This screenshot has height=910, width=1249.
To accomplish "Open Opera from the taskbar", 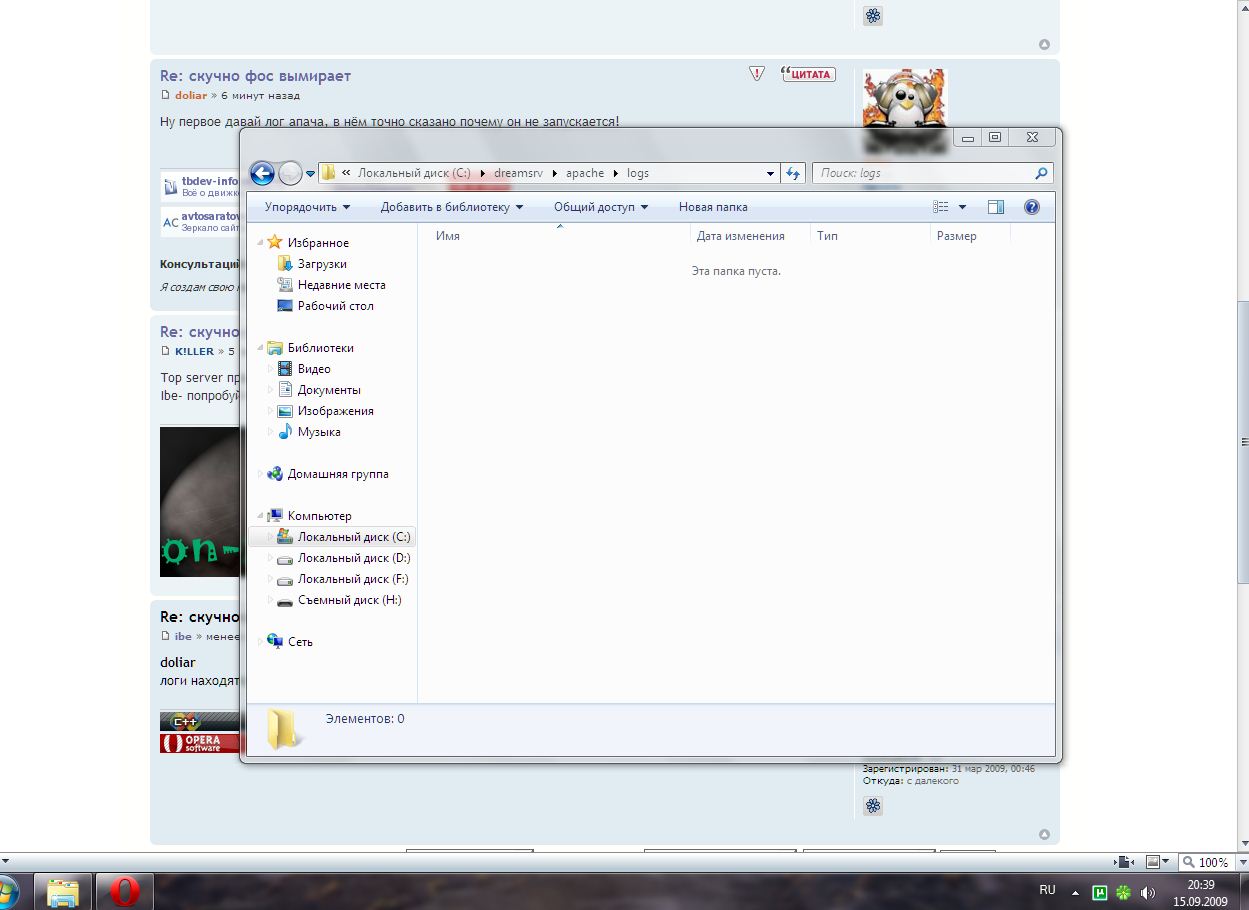I will tap(125, 890).
